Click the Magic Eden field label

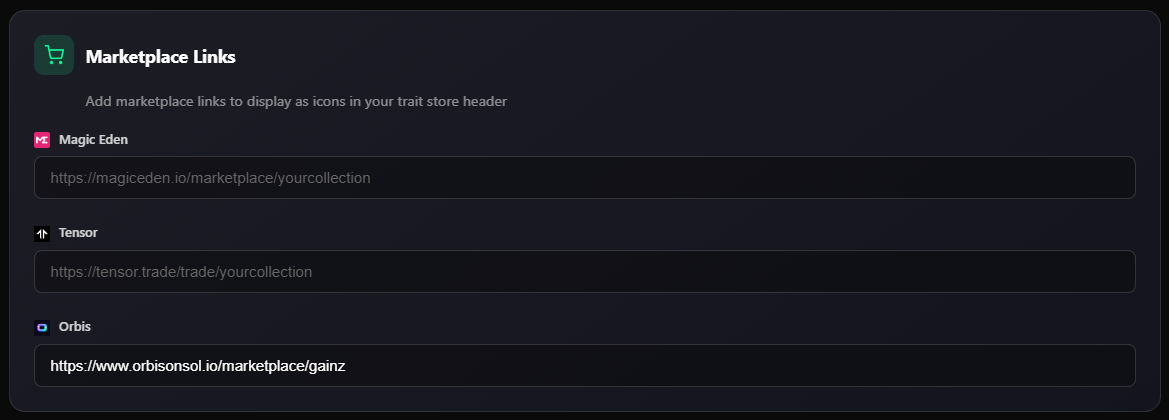click(93, 140)
